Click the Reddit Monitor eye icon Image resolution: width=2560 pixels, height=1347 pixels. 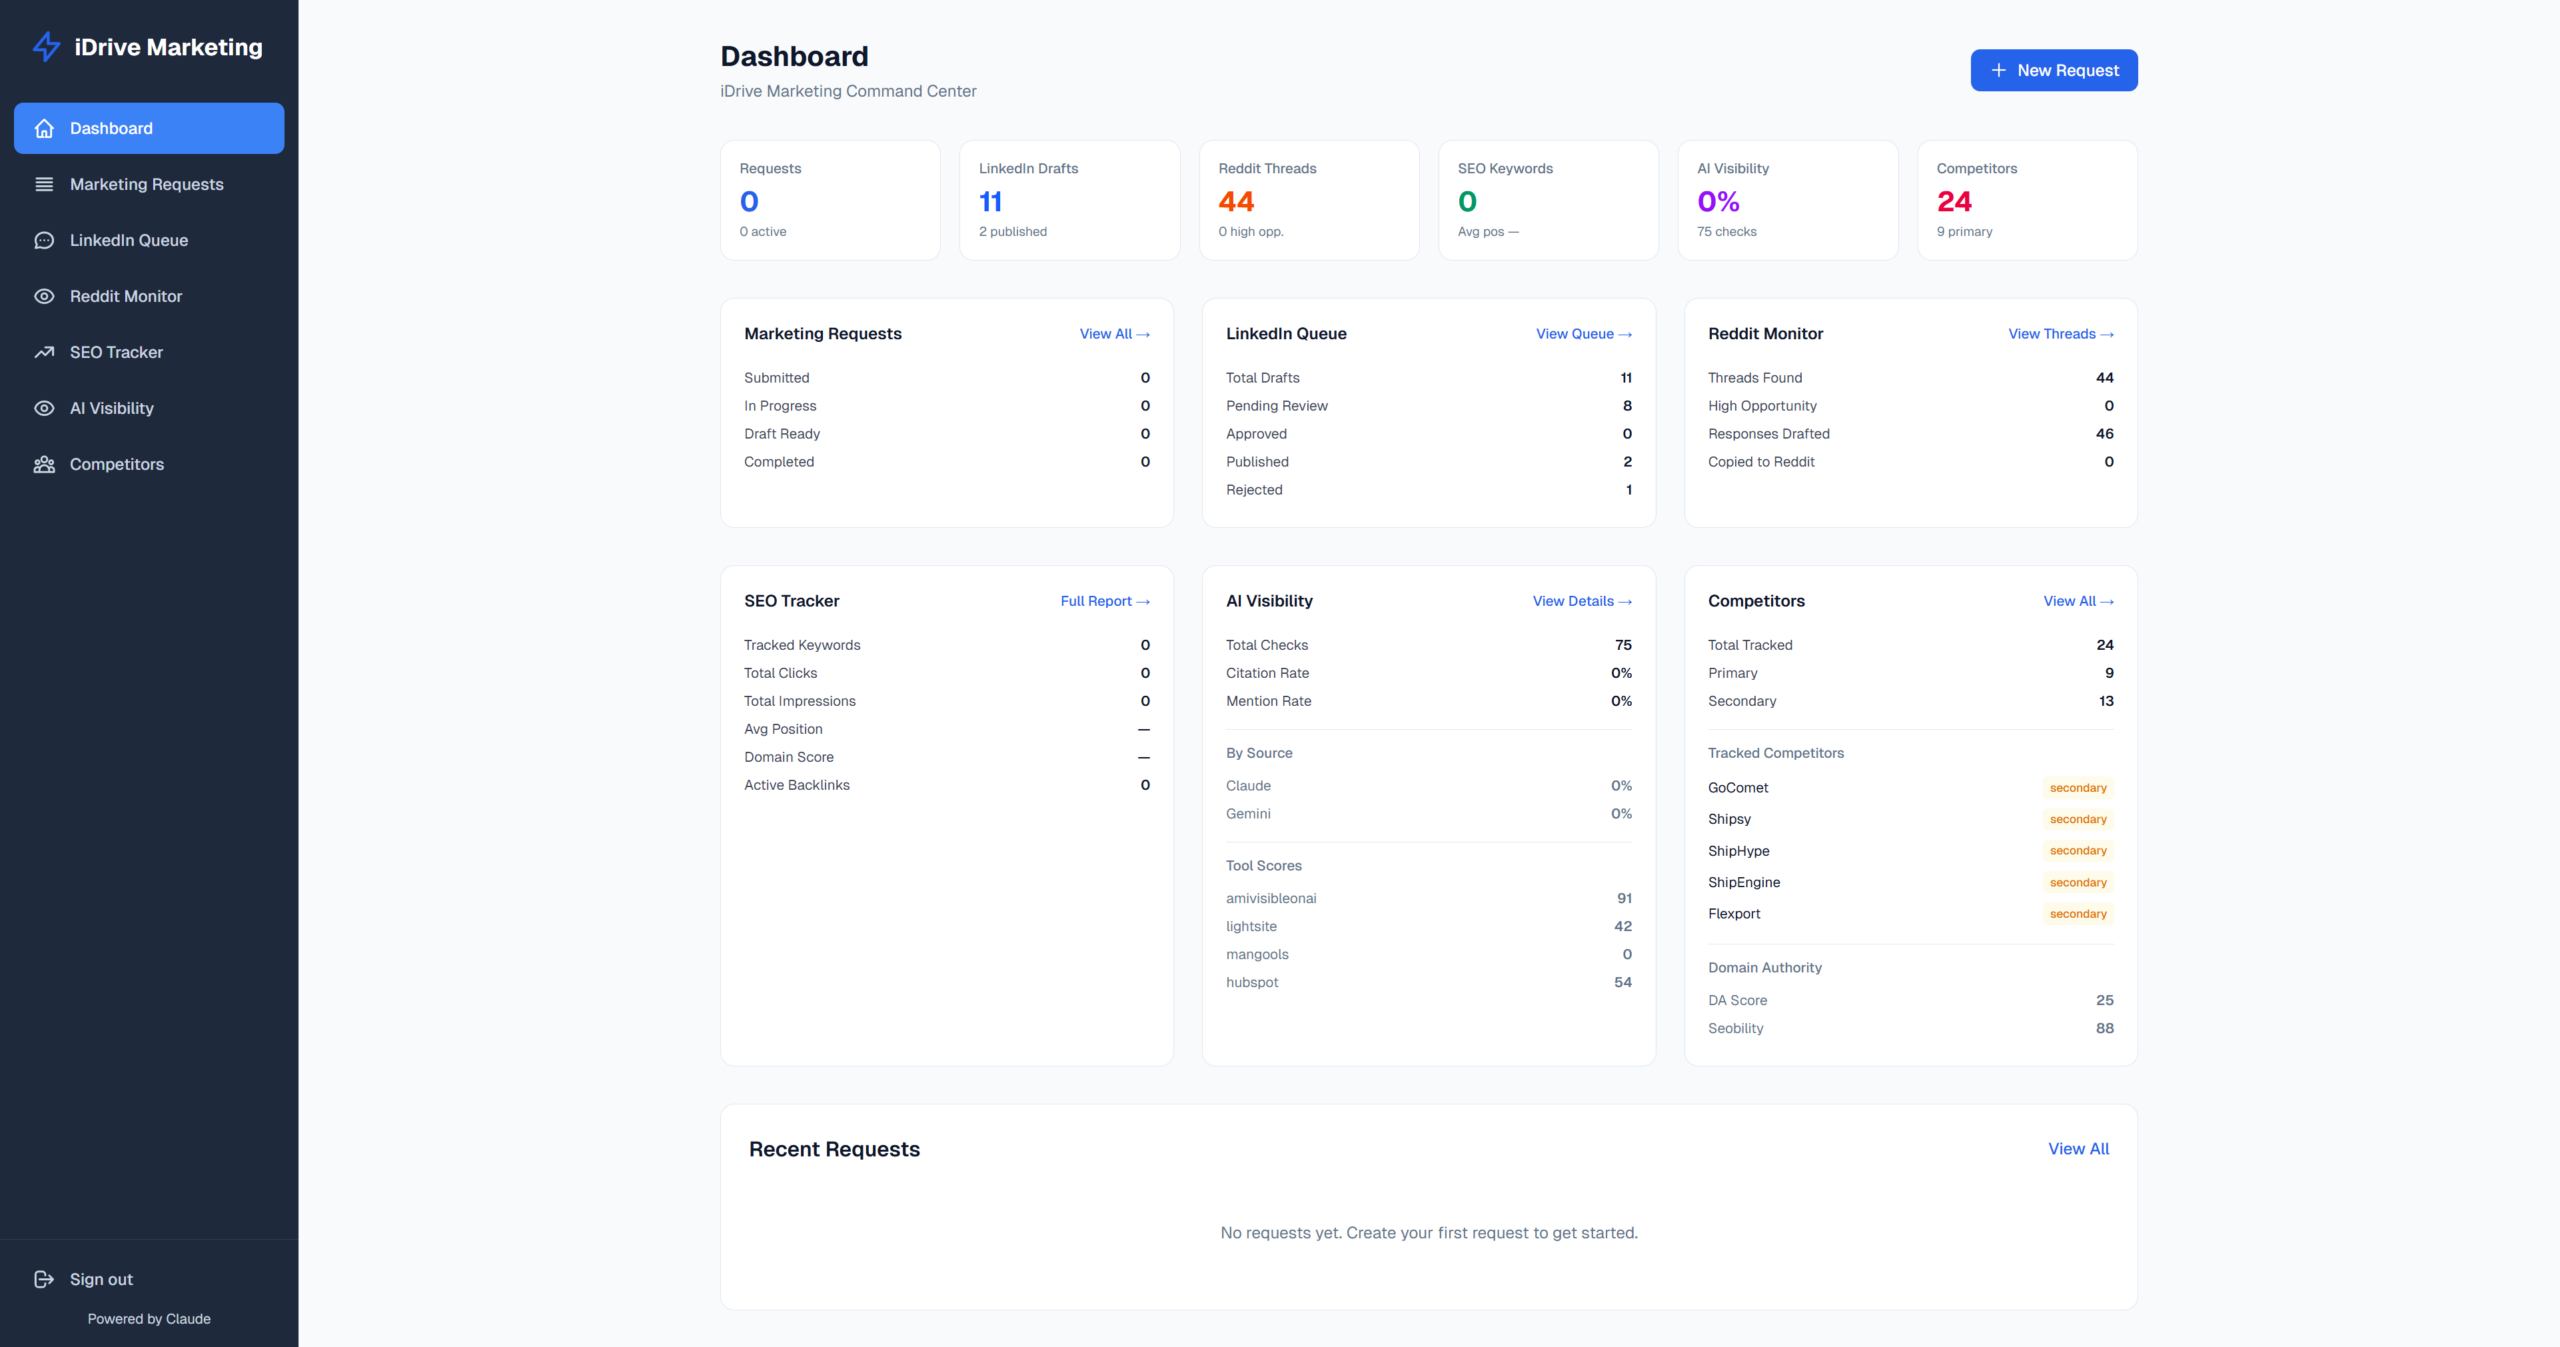[x=44, y=296]
